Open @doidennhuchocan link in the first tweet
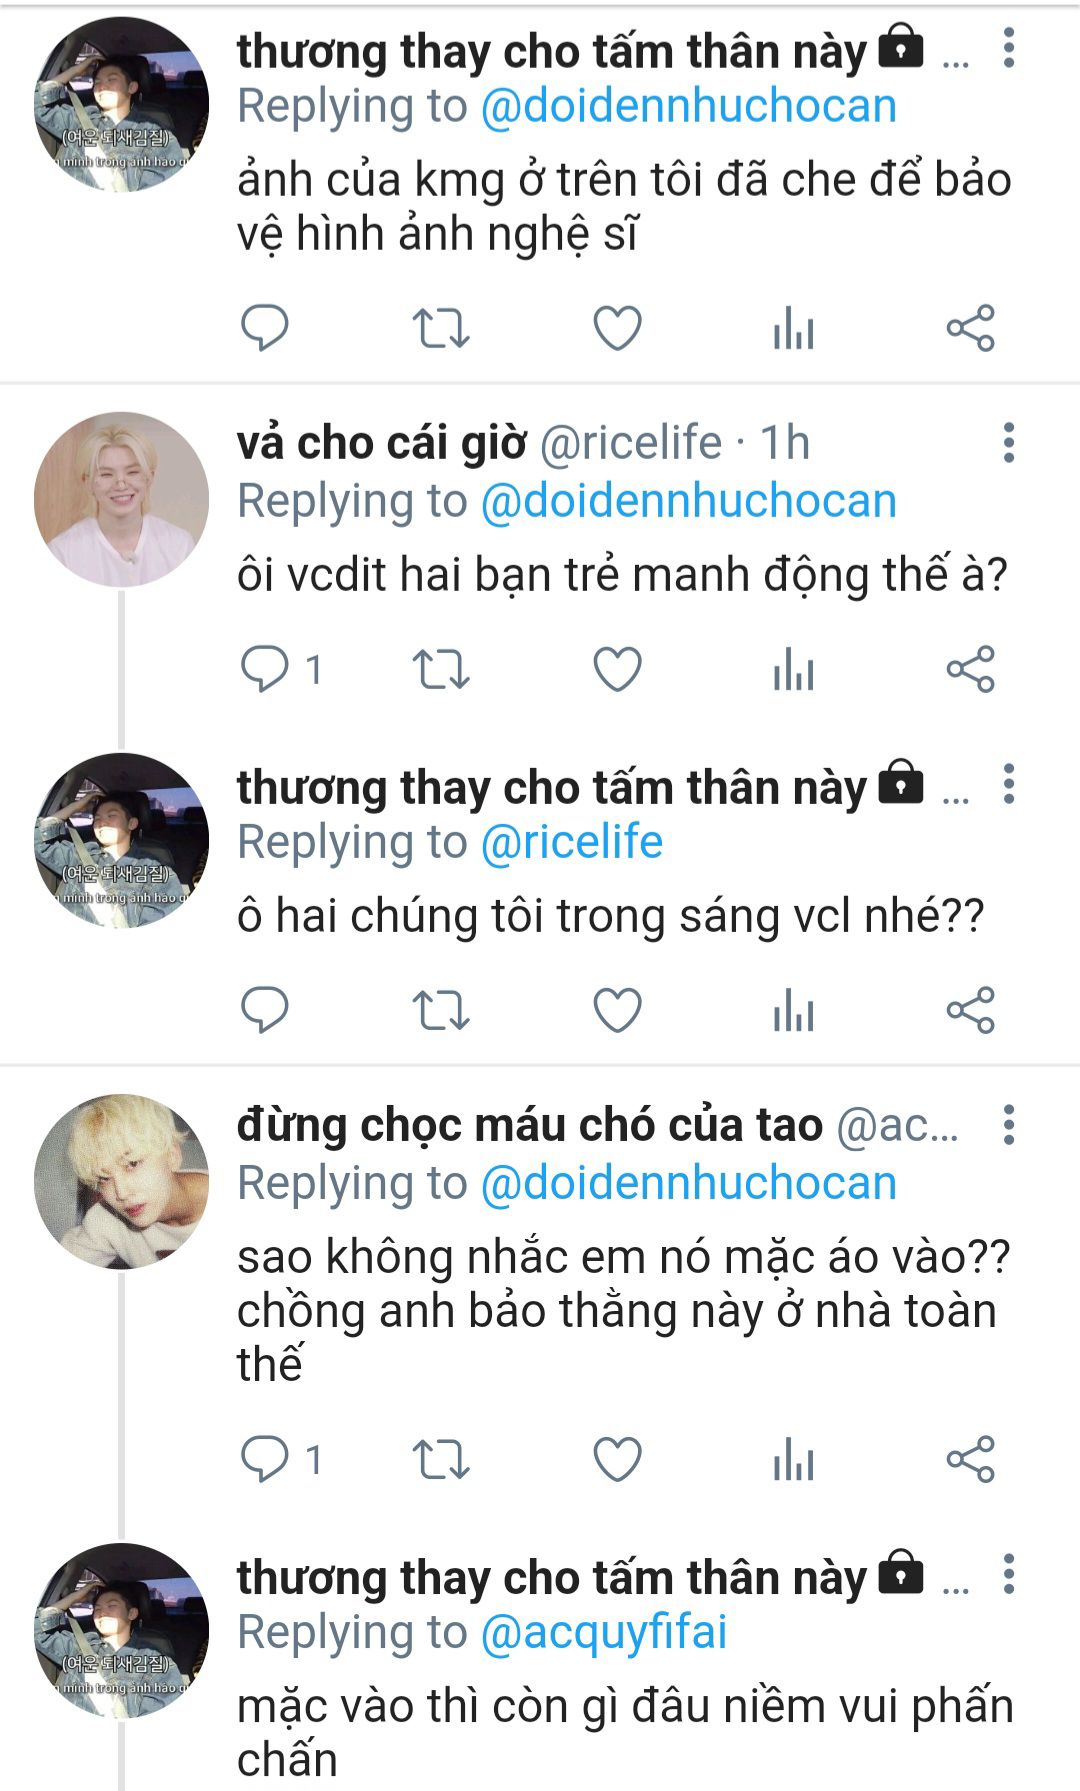 point(689,106)
